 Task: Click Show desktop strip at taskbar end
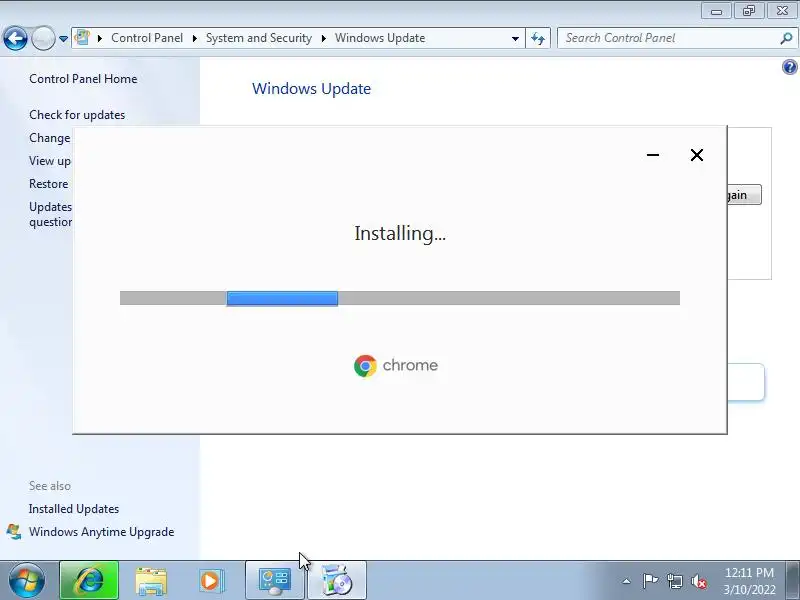(x=793, y=581)
